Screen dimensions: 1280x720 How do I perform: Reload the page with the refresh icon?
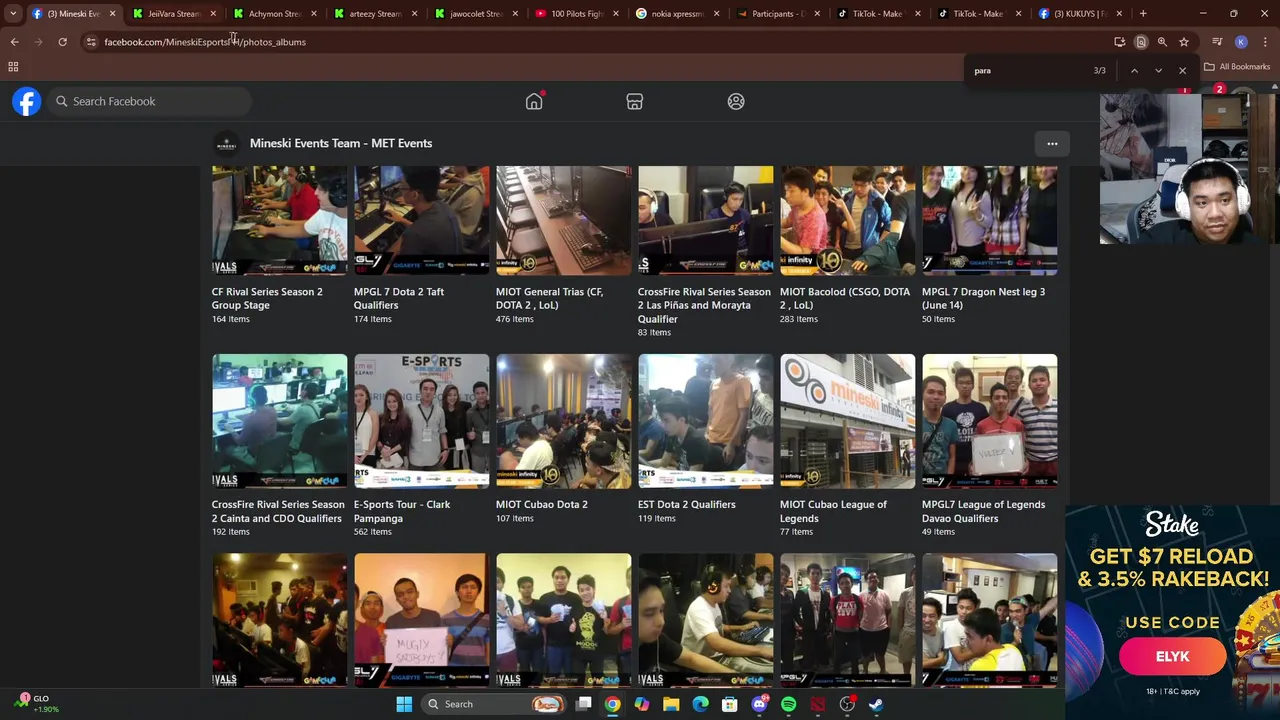[62, 42]
